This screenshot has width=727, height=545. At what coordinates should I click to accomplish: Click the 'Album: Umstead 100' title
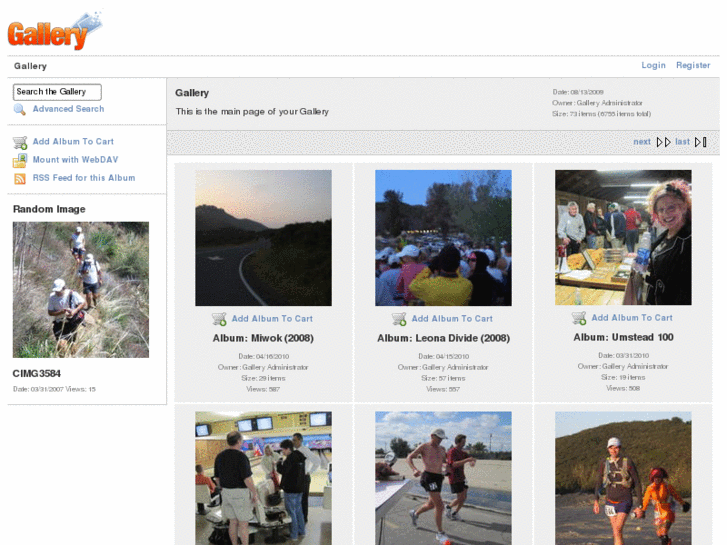coord(623,338)
